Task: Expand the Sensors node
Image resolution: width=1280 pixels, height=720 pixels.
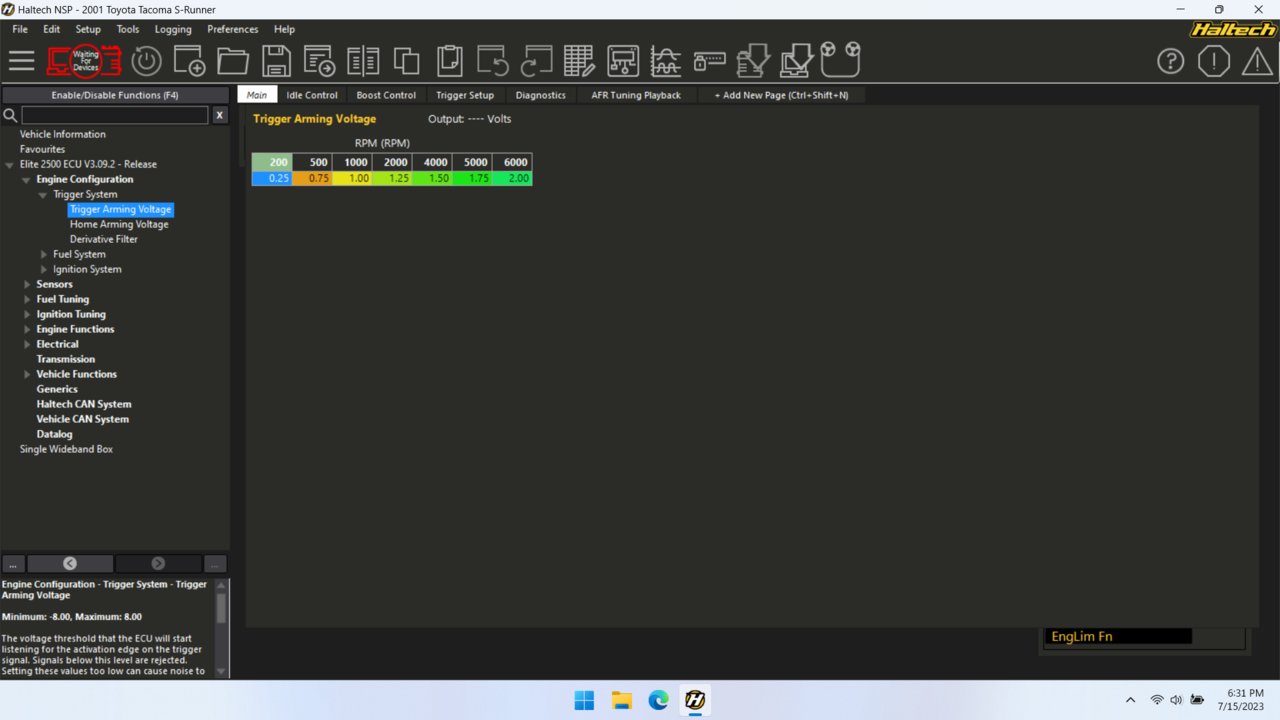Action: pos(26,284)
